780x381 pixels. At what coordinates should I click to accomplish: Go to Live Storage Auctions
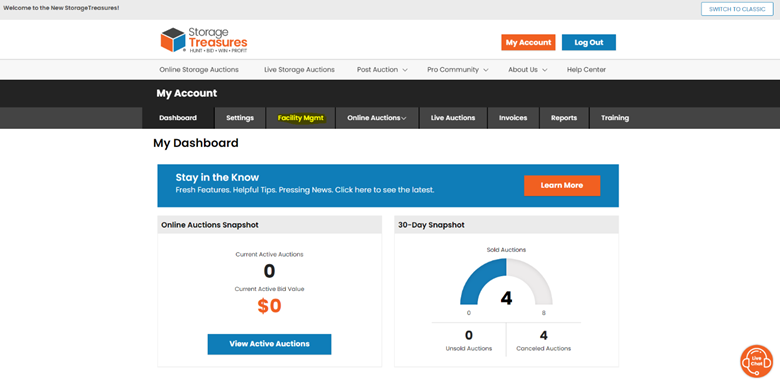(x=299, y=70)
